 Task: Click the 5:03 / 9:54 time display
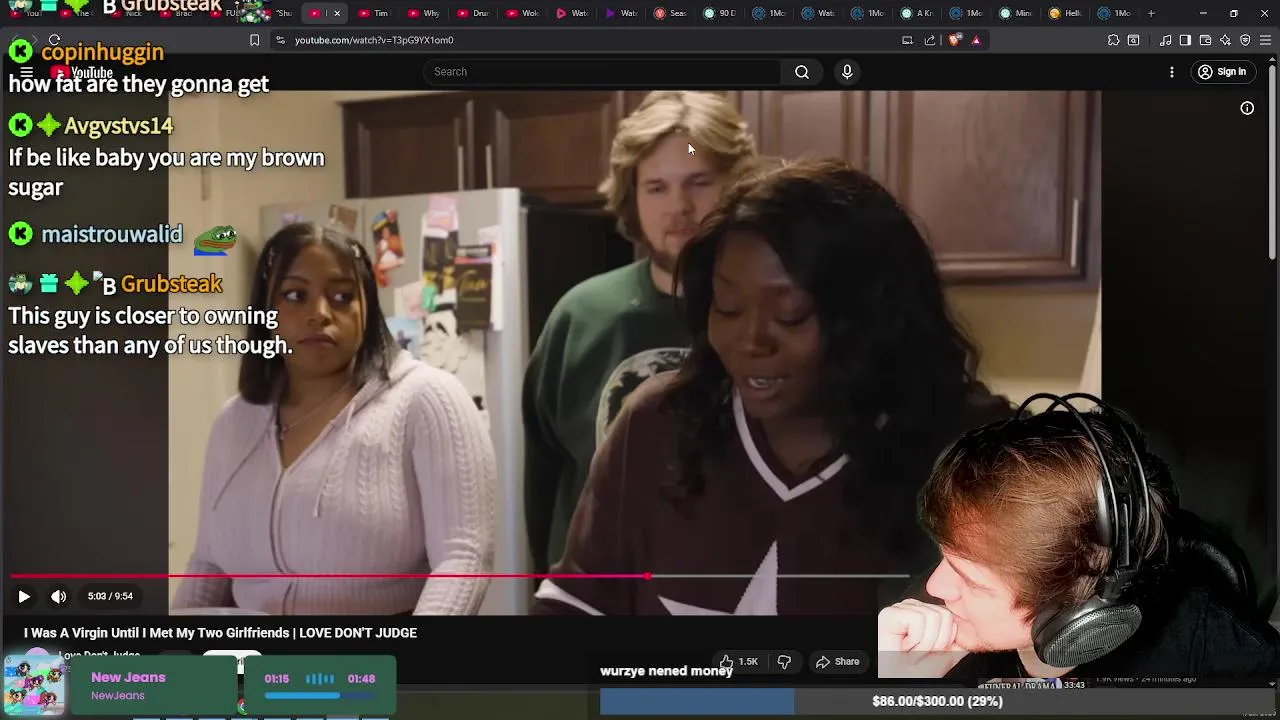(x=110, y=596)
